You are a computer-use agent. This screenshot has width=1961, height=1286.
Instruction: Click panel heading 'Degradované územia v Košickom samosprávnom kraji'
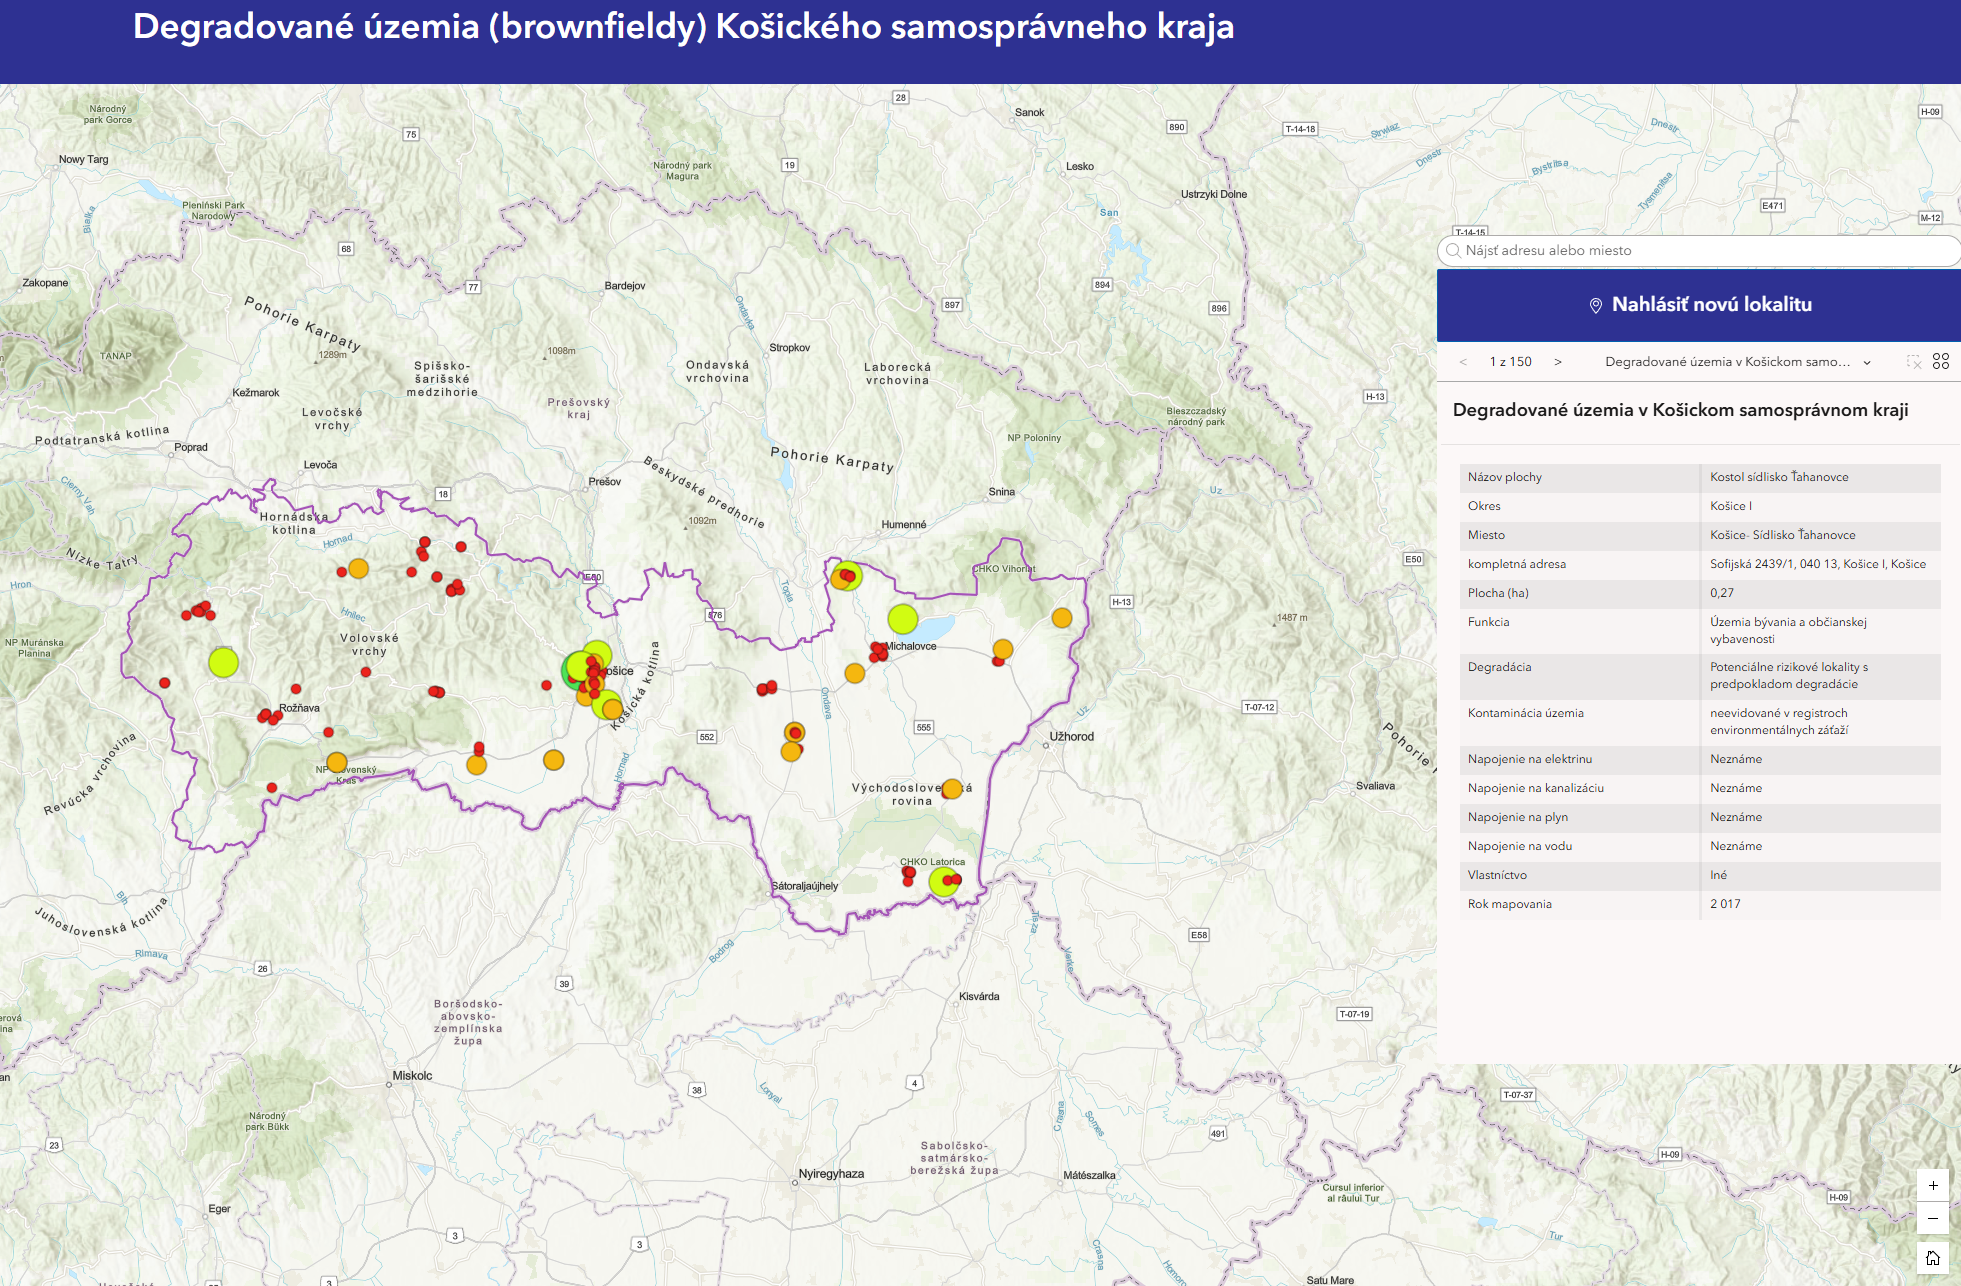coord(1680,410)
